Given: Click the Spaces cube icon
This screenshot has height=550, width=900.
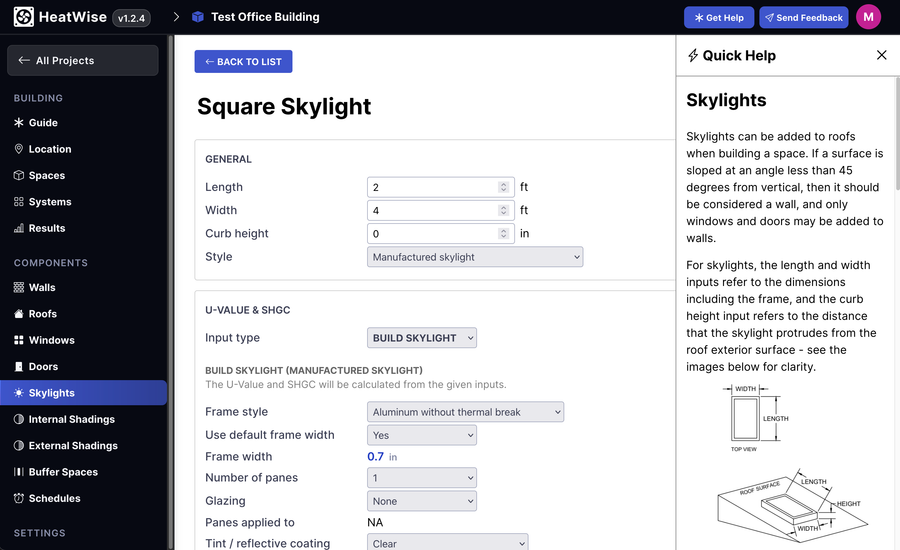Looking at the screenshot, I should click(x=19, y=175).
